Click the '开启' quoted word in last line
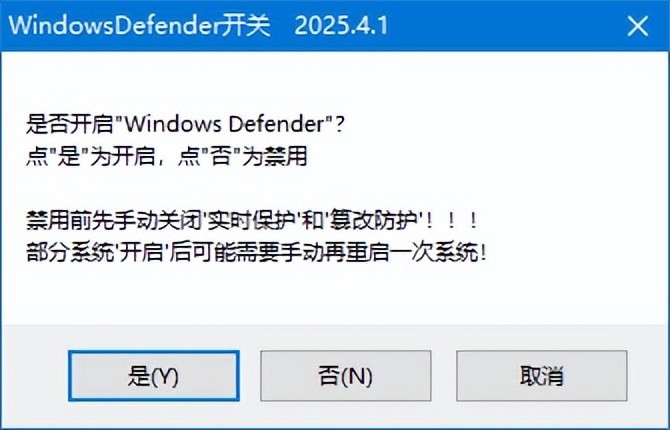 tap(141, 252)
